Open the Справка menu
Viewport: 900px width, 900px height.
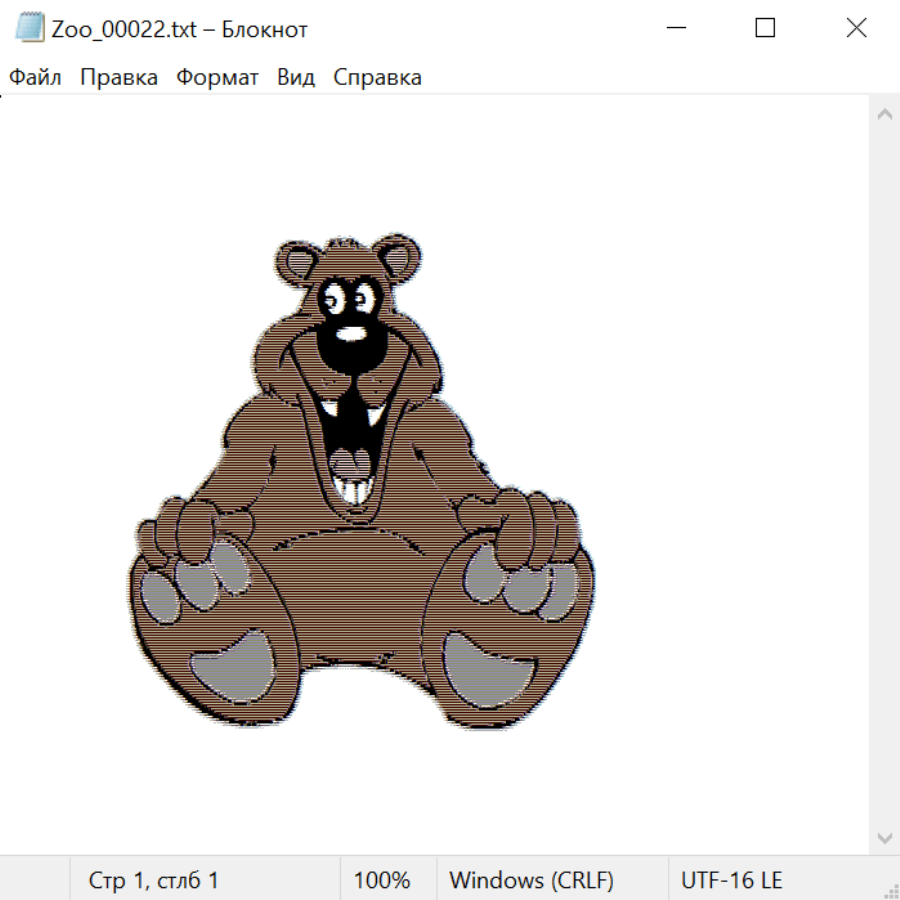coord(377,77)
